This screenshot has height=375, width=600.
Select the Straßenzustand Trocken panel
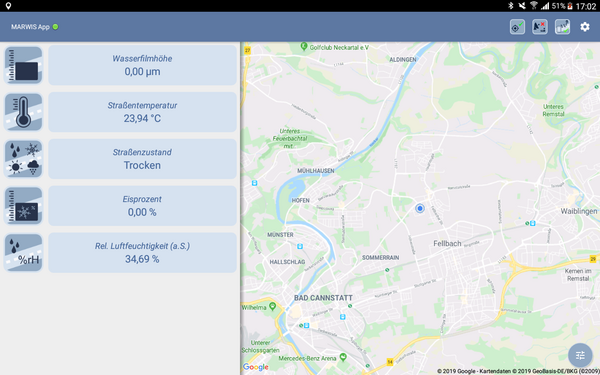pos(142,159)
